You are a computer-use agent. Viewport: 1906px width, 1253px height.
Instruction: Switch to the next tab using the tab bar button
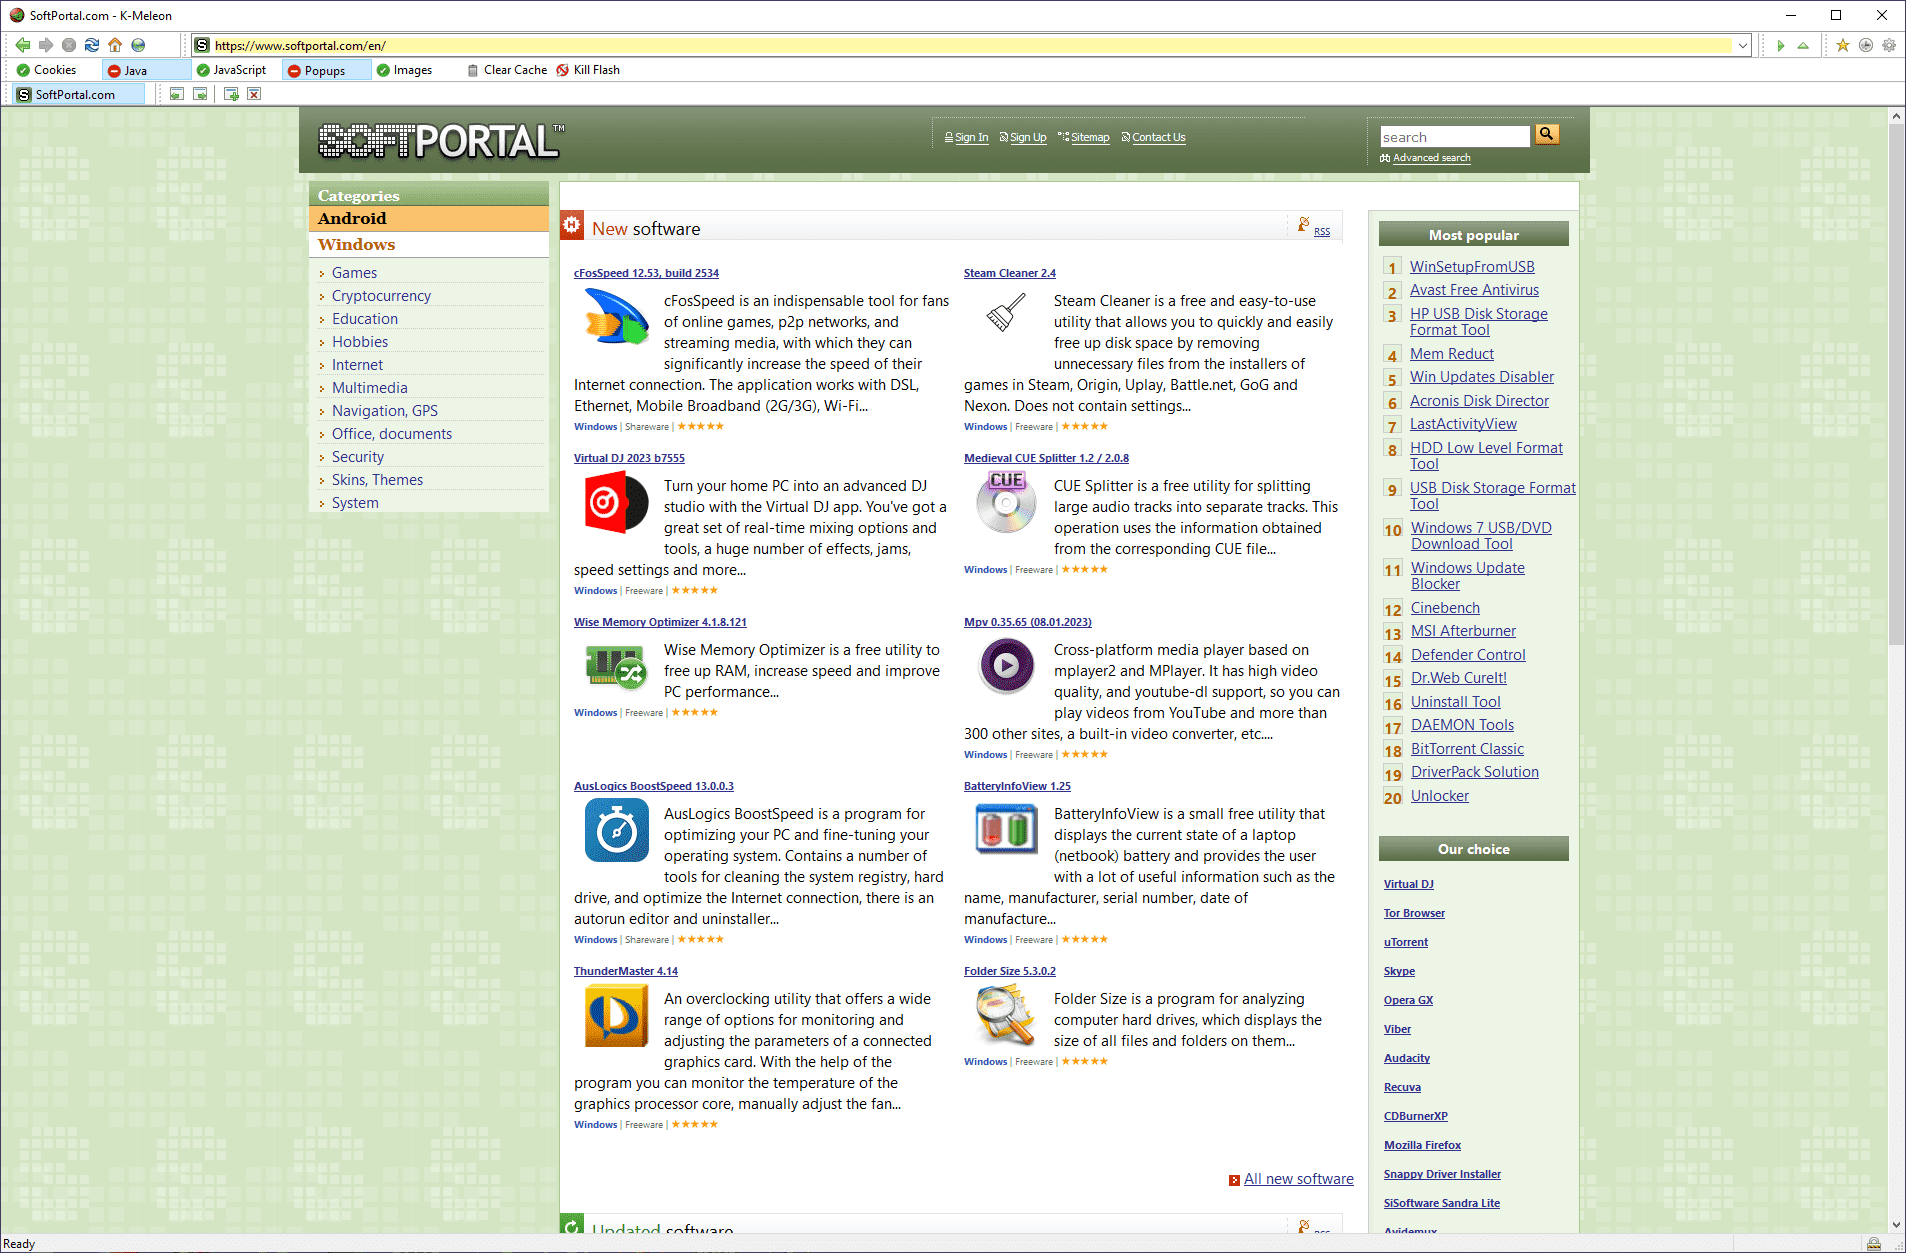pos(200,94)
